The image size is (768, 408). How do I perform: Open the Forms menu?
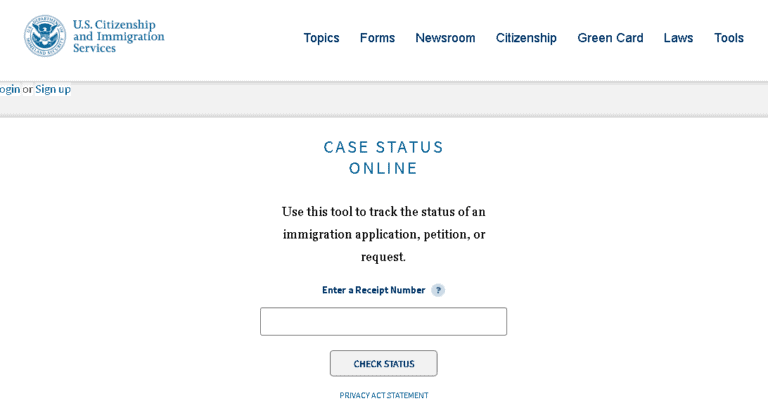pyautogui.click(x=377, y=38)
